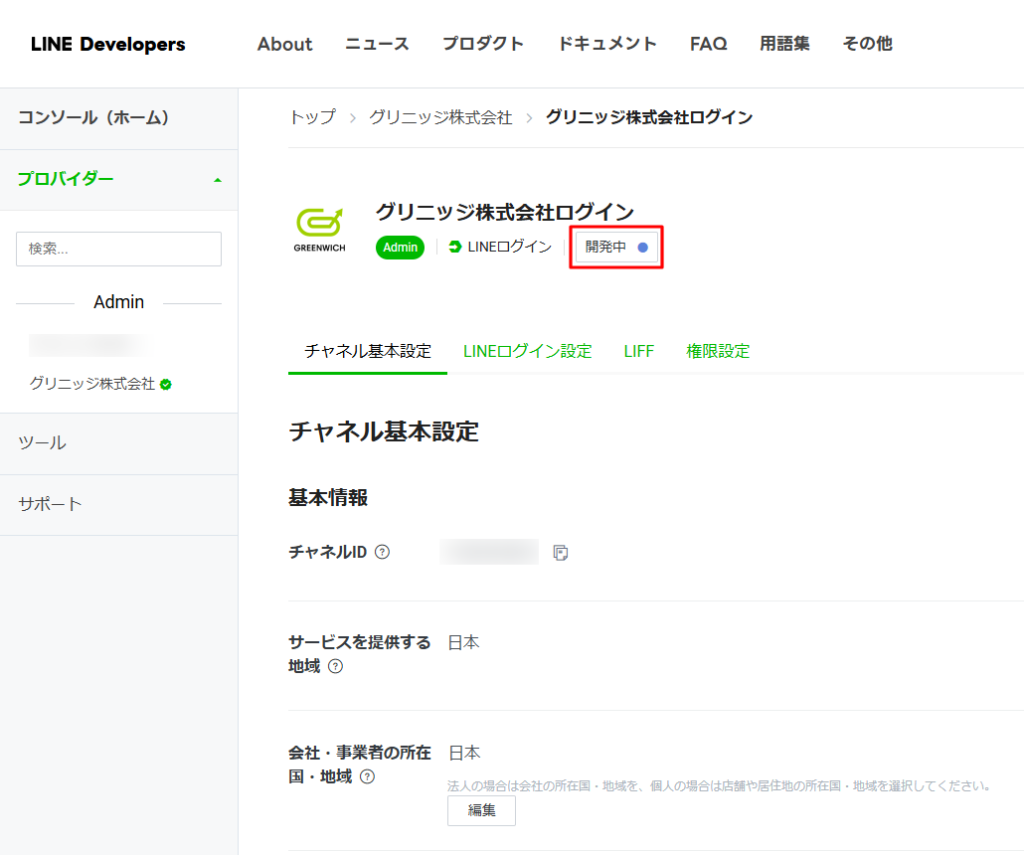Viewport: 1024px width, 855px height.
Task: Select グリニッジ株式会社 provider in sidebar
Action: point(92,383)
